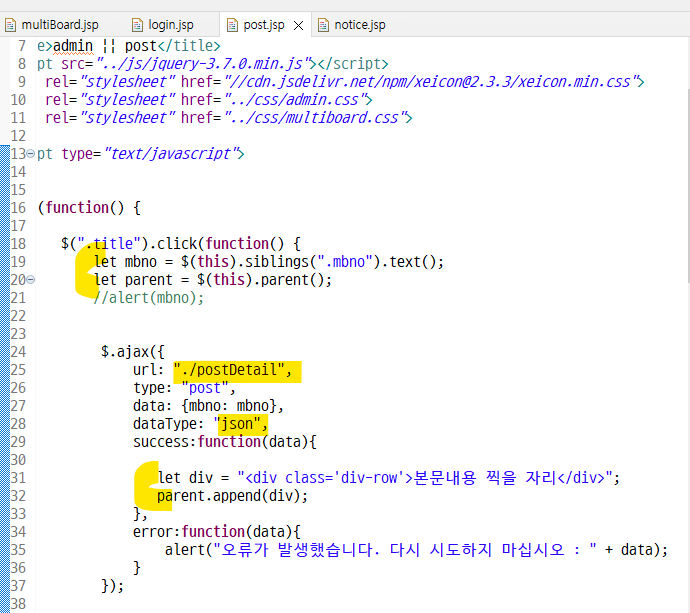This screenshot has width=690, height=613.
Task: Click 'let mbno' declaration on line 19
Action: (x=125, y=262)
